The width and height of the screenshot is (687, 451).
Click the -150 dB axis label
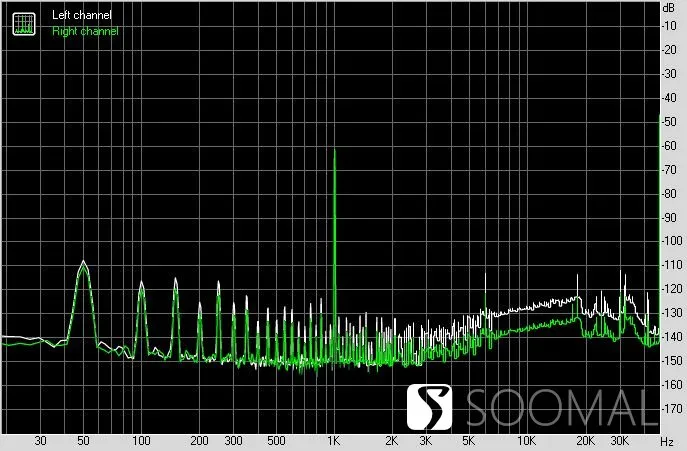click(672, 361)
